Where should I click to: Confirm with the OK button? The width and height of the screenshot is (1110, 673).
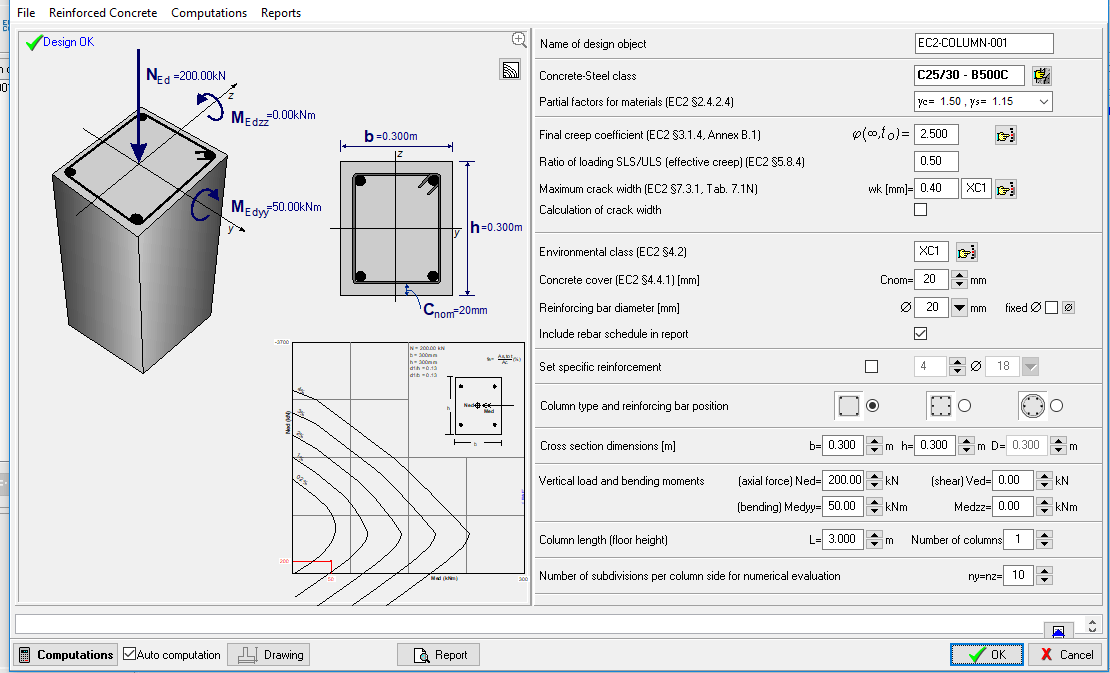point(987,655)
